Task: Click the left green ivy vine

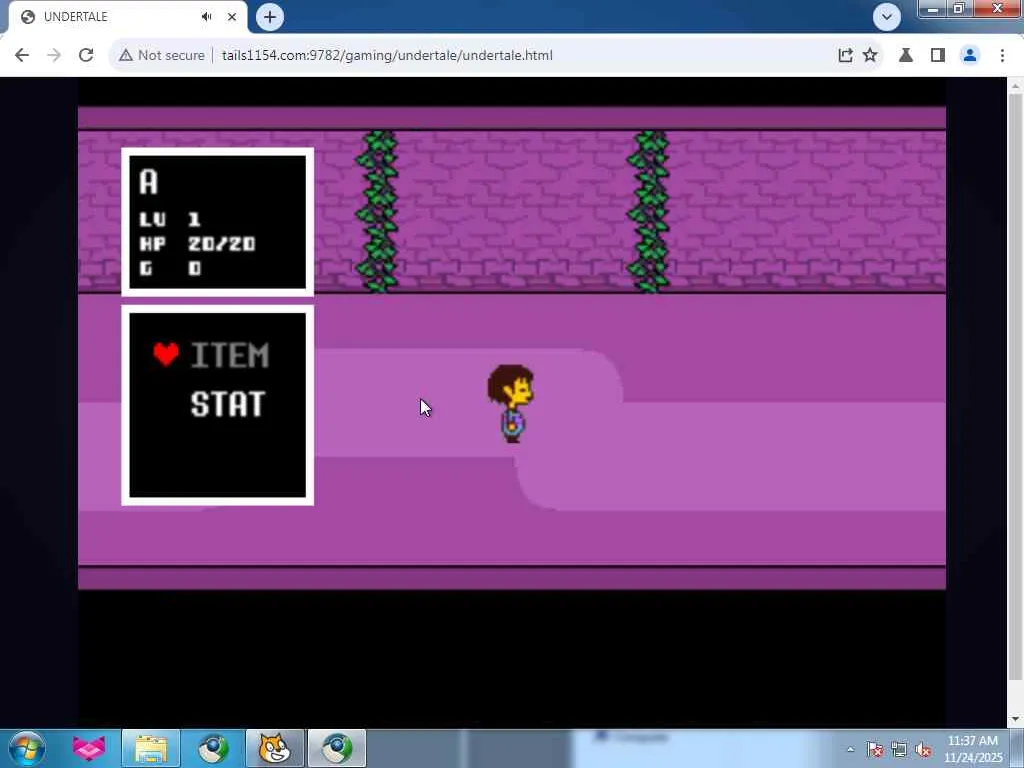Action: (377, 211)
